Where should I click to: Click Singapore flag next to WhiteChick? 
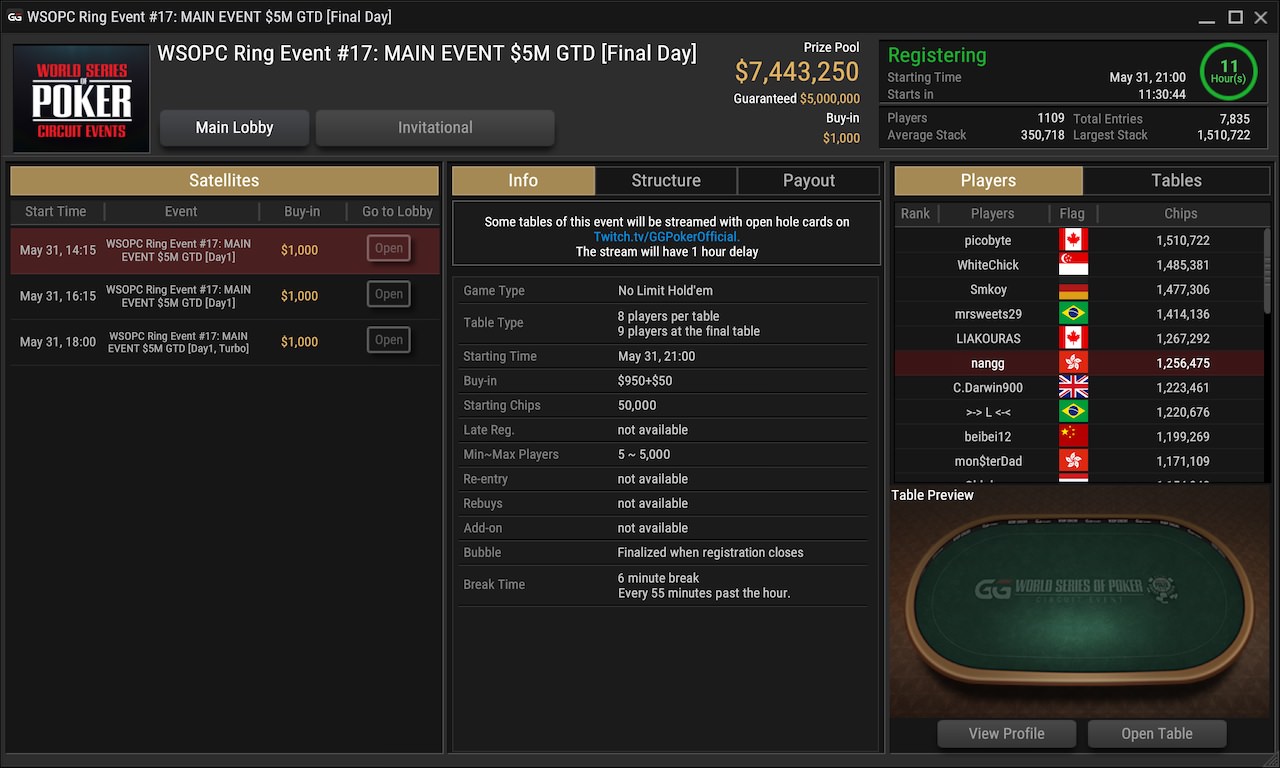click(x=1073, y=265)
